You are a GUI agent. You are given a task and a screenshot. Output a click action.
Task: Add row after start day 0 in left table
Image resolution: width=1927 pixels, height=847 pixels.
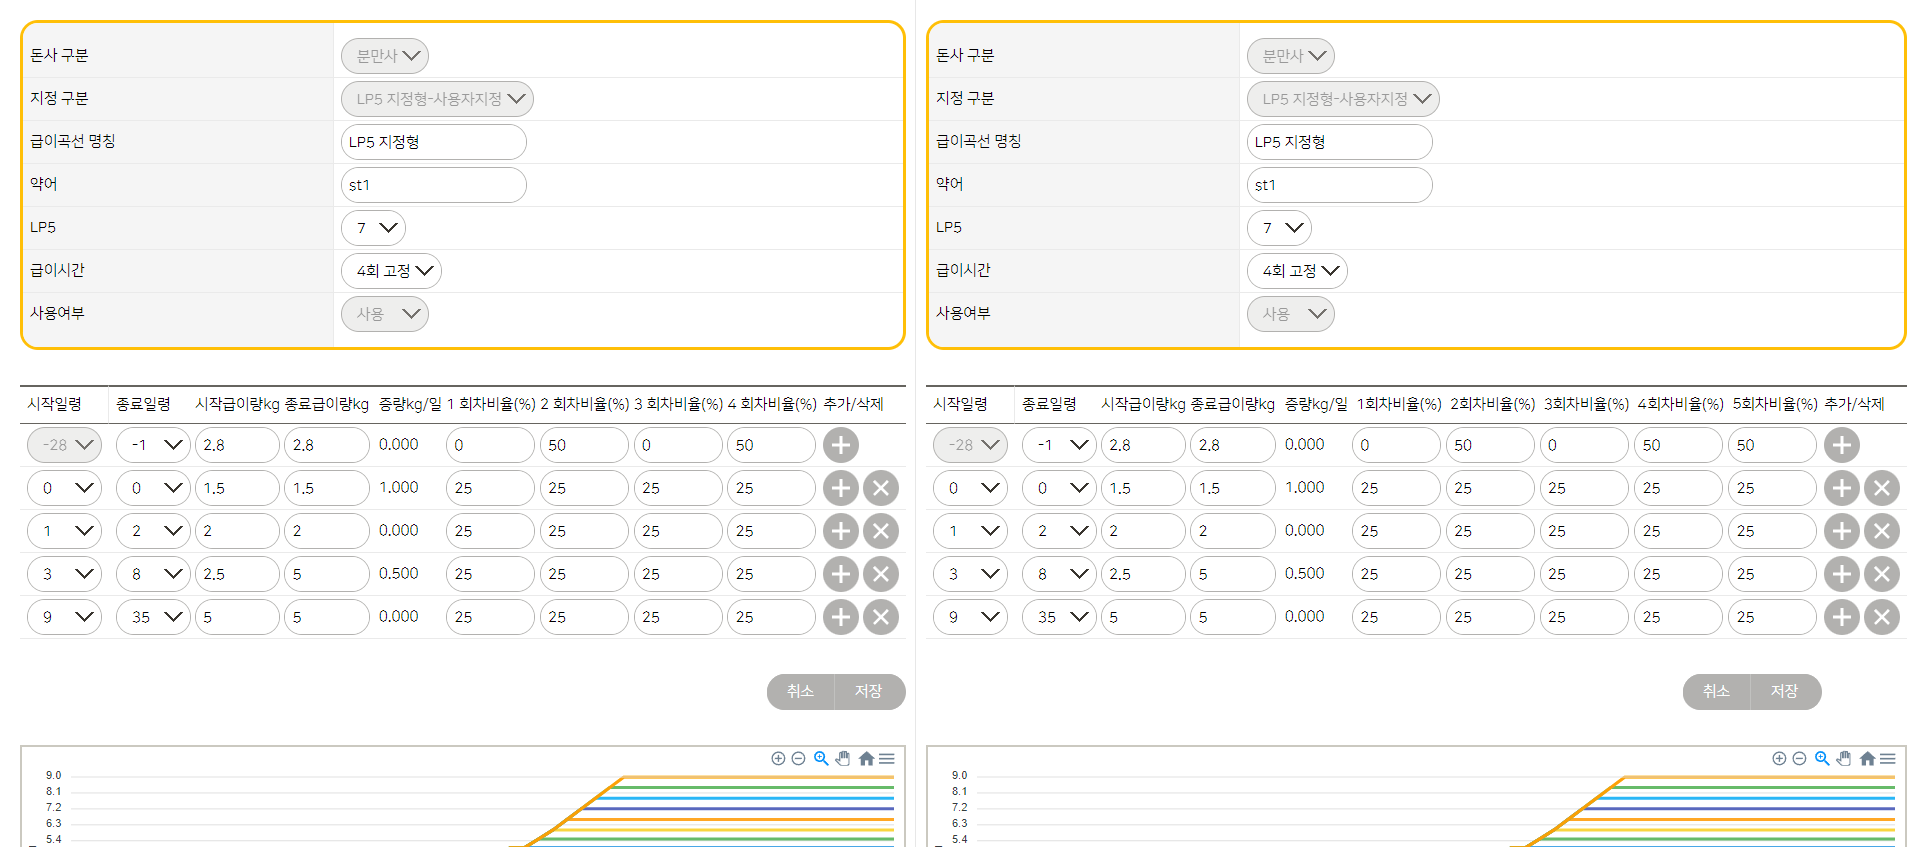coord(841,488)
